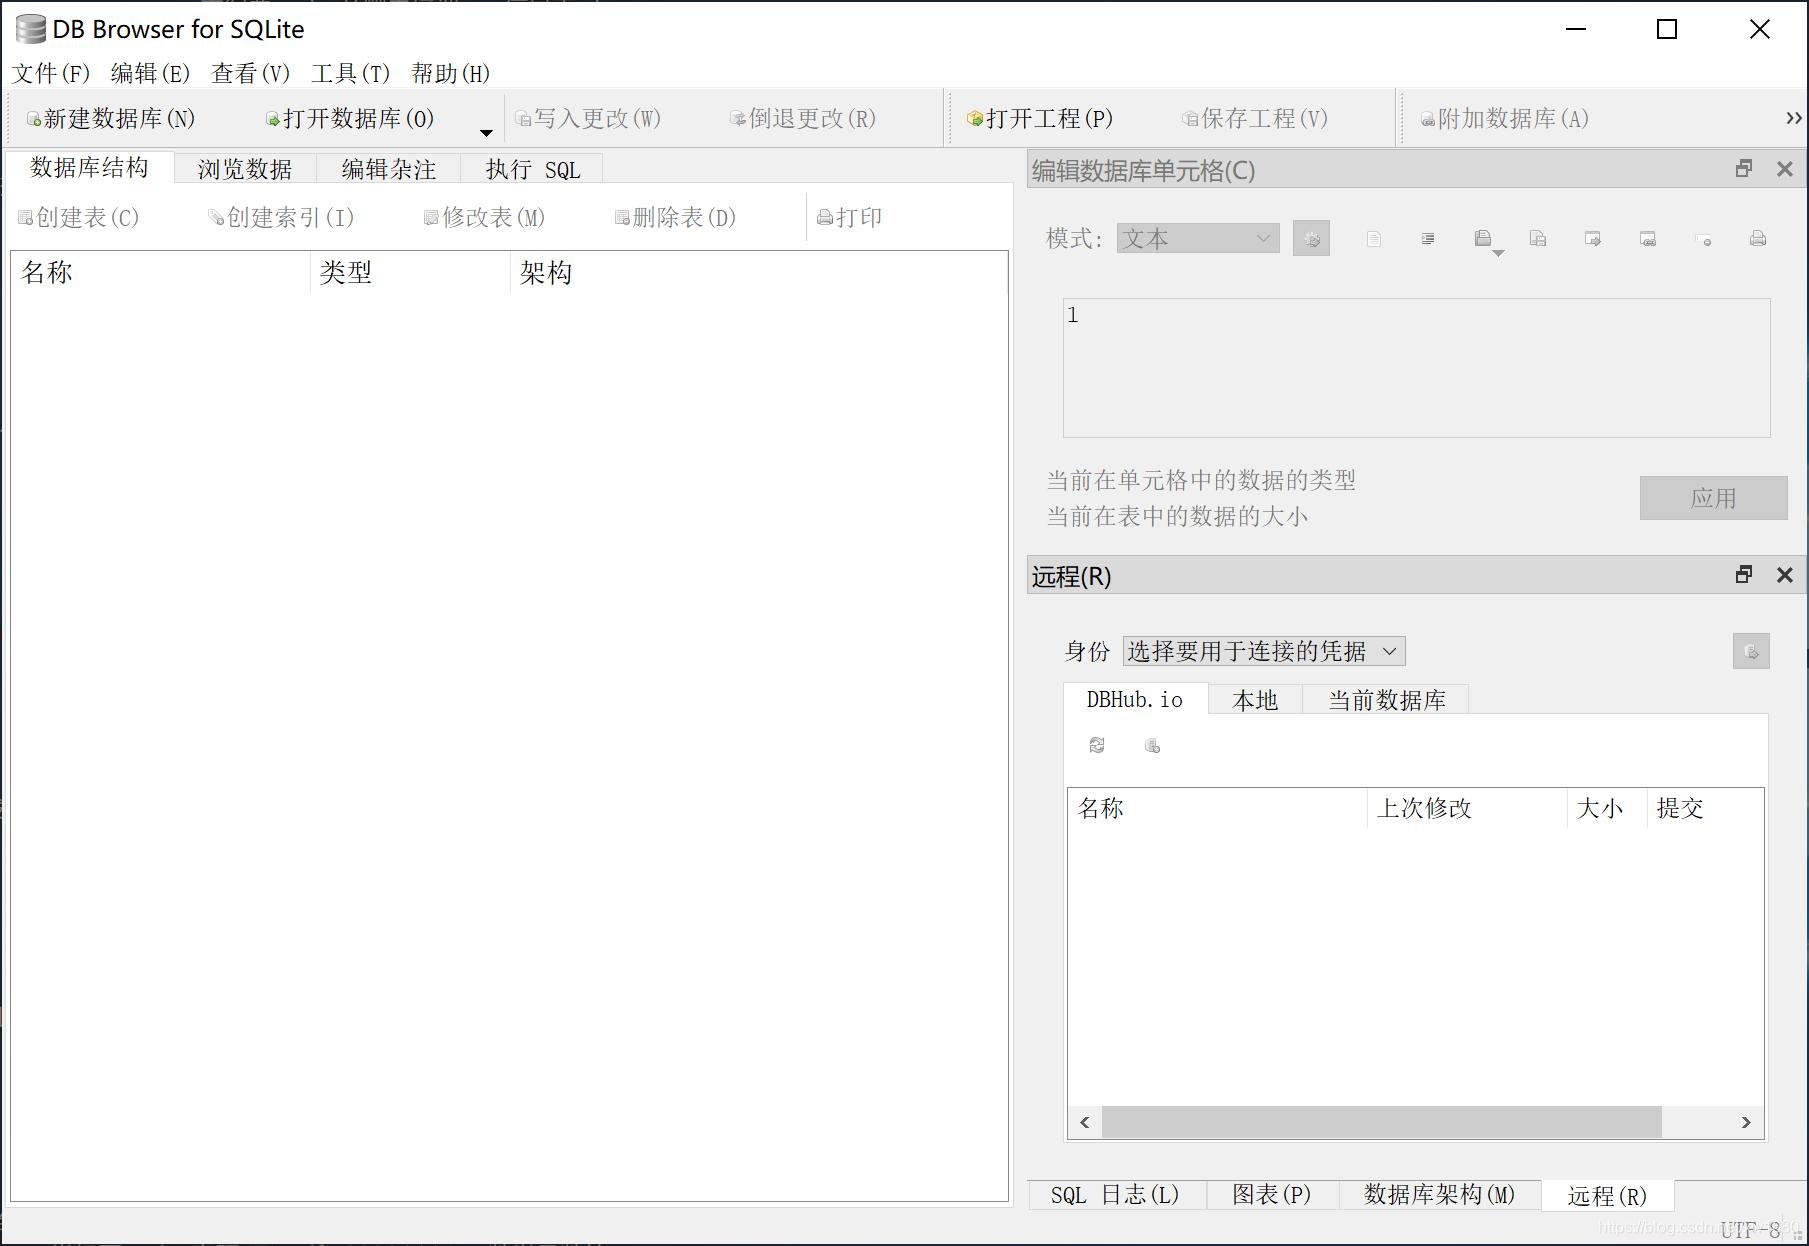Click the Open Project (打开工程) toolbar button
The height and width of the screenshot is (1246, 1809).
(1040, 119)
